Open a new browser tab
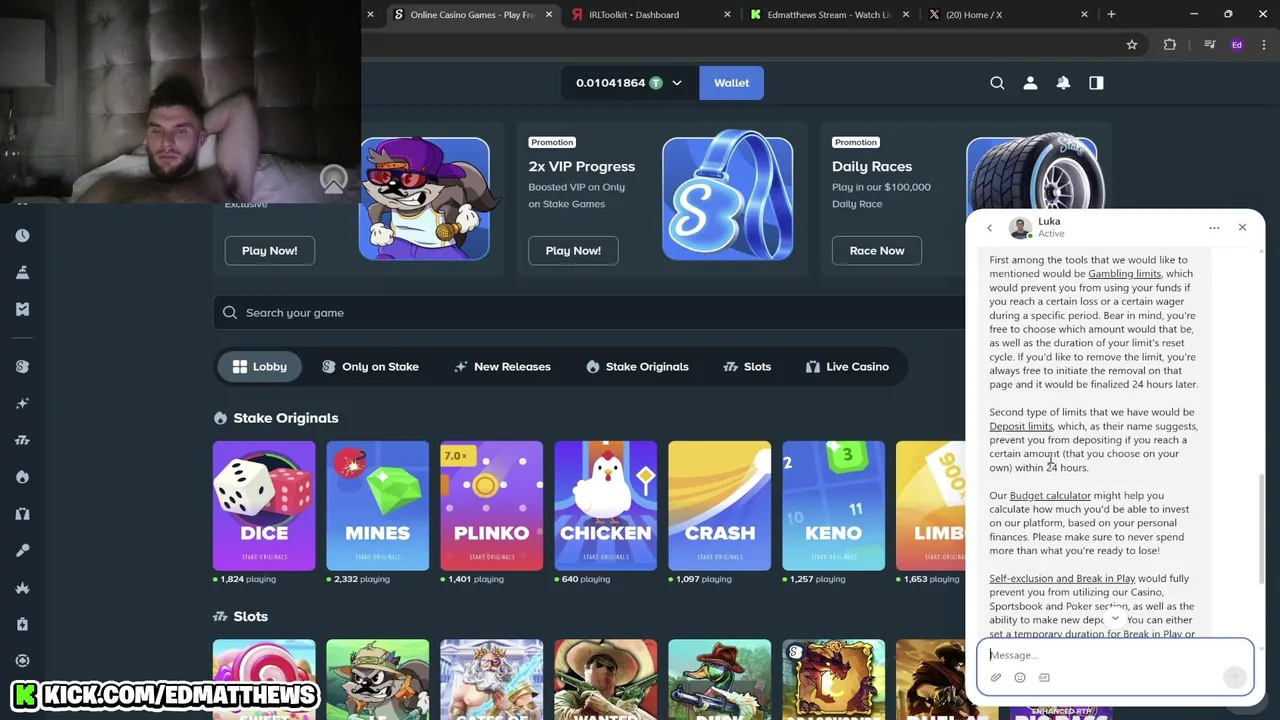Screen dimensions: 1280x720 coord(1111,15)
